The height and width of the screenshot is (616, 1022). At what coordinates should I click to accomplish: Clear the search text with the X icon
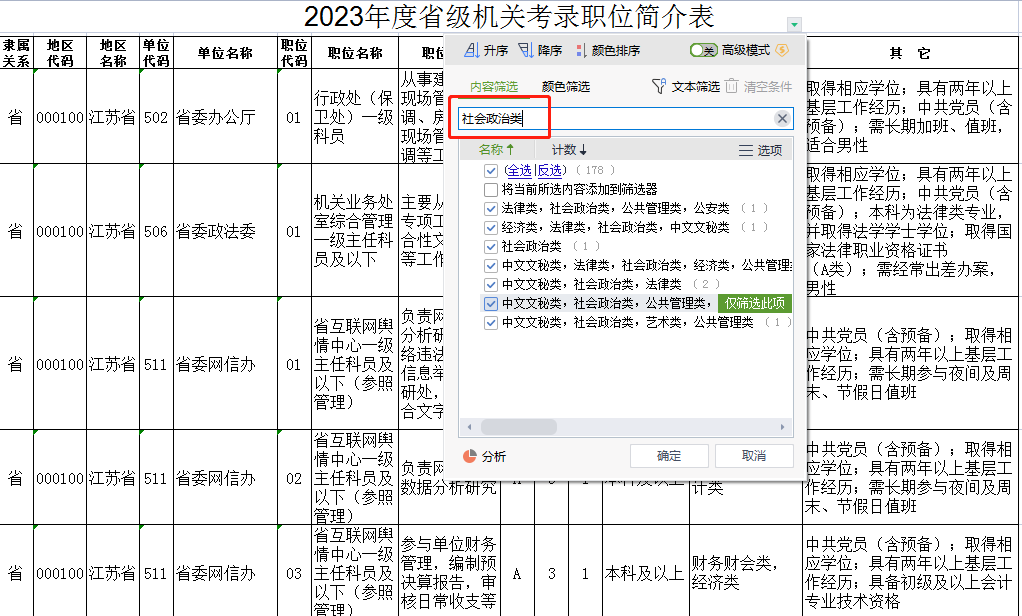(782, 118)
